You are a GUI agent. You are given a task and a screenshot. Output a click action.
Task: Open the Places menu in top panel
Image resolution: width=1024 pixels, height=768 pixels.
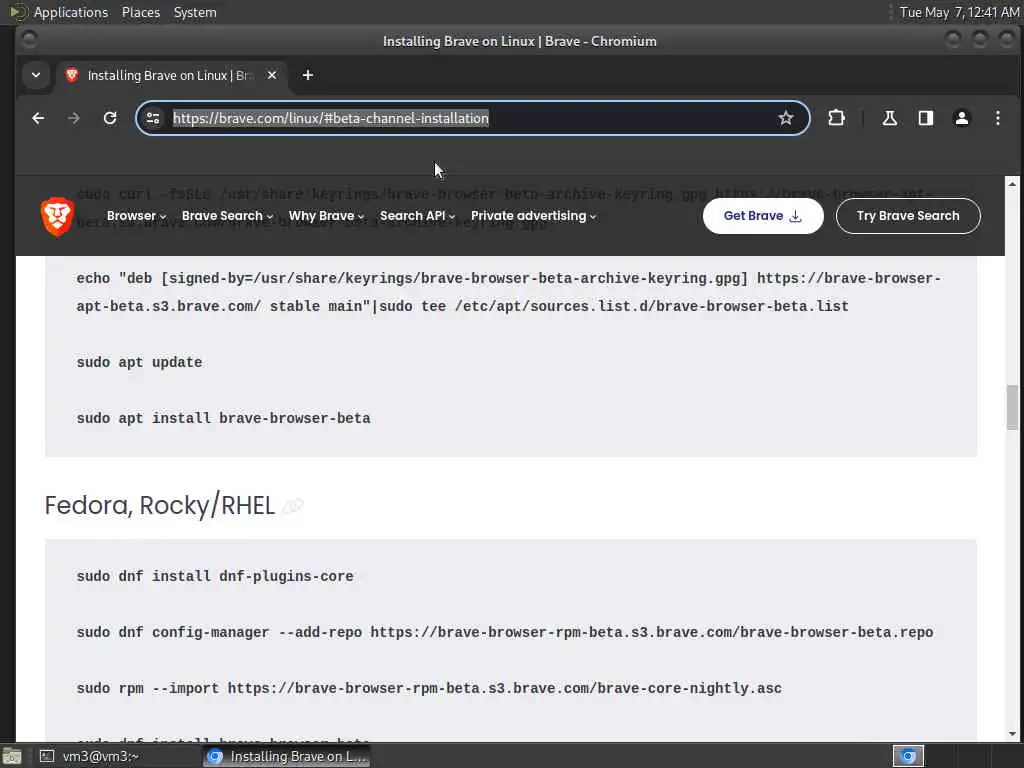(140, 12)
